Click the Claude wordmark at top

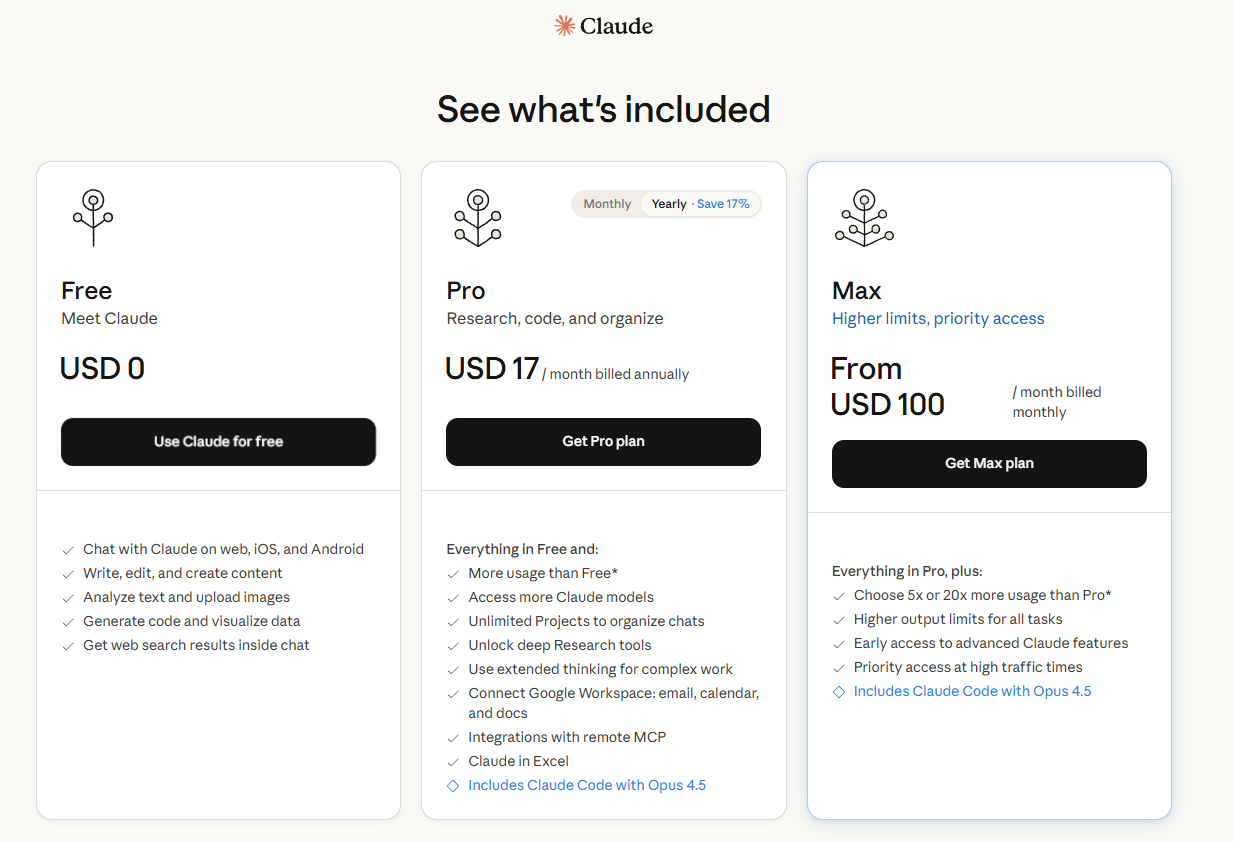(616, 26)
